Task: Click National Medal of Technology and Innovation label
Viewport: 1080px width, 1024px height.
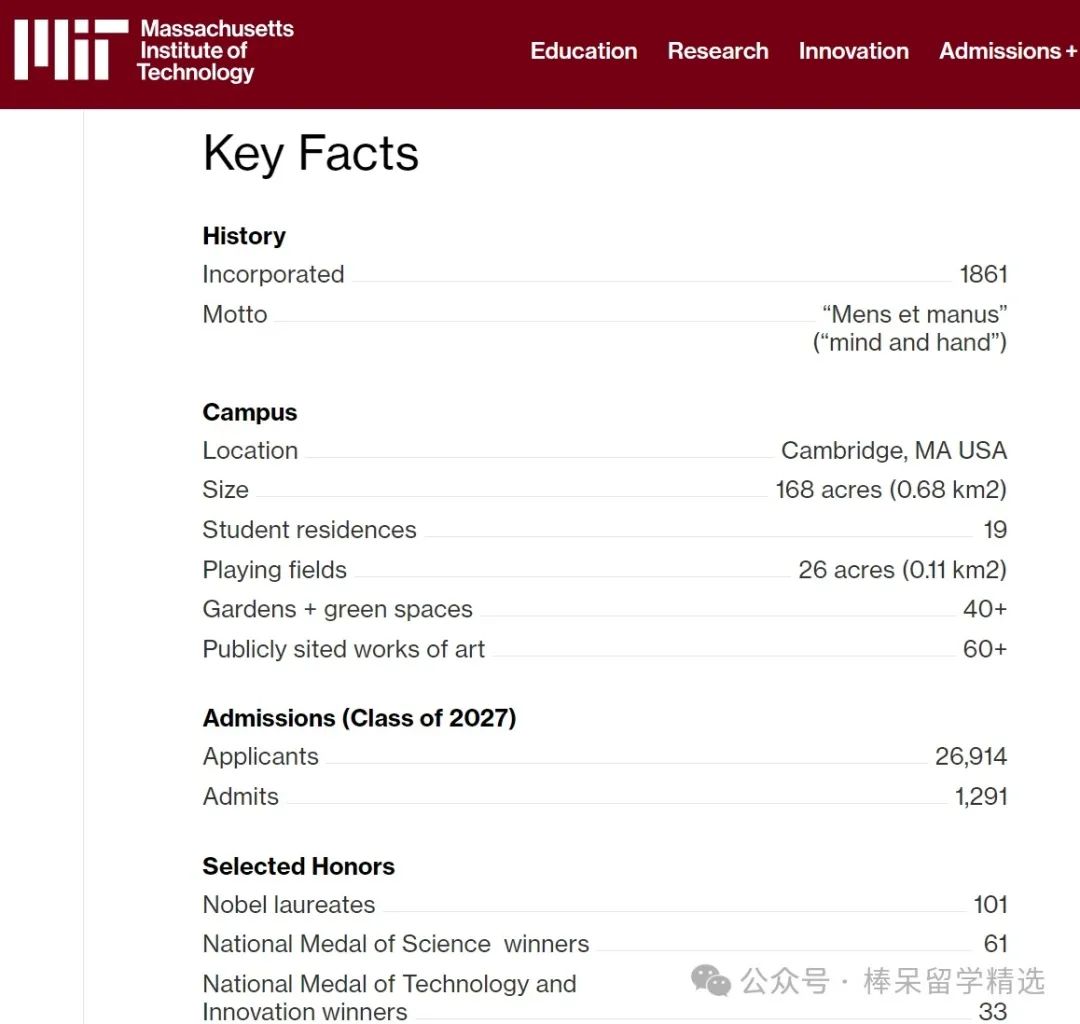Action: point(389,998)
